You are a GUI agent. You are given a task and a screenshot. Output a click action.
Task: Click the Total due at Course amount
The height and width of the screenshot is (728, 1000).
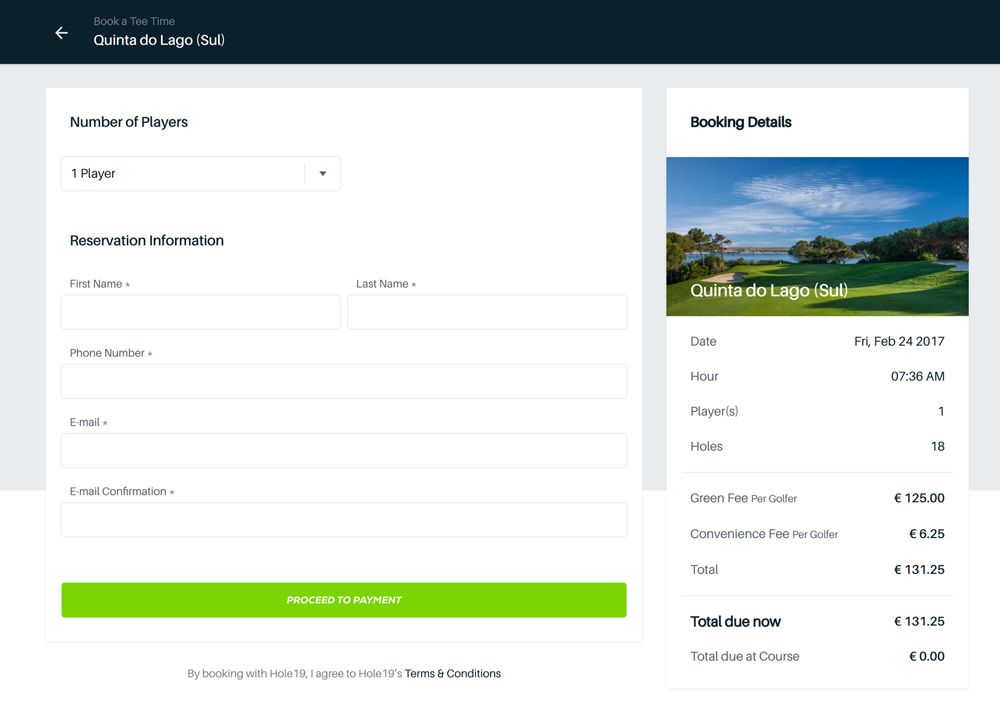tap(926, 657)
